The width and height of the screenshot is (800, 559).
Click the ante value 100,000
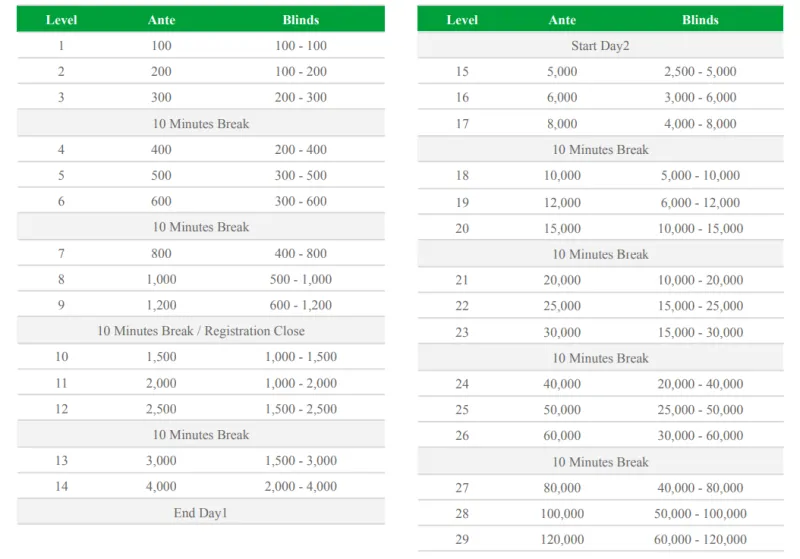562,513
